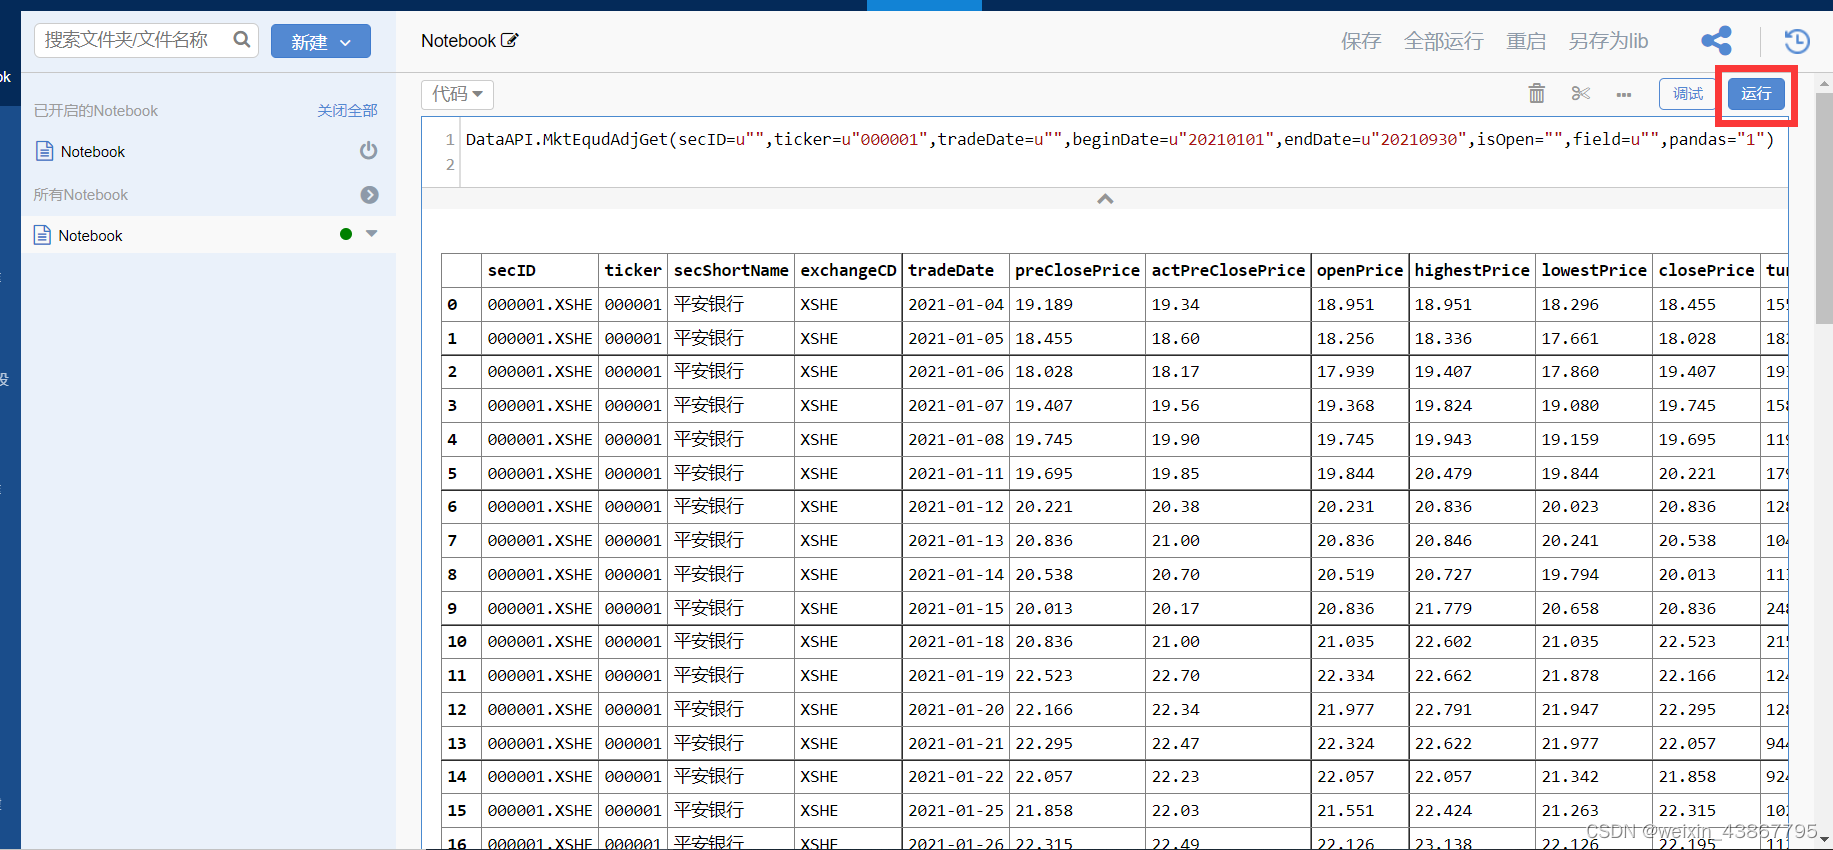Screen dimensions: 1833x850
Task: Shut down open Notebook with power icon
Action: point(369,150)
